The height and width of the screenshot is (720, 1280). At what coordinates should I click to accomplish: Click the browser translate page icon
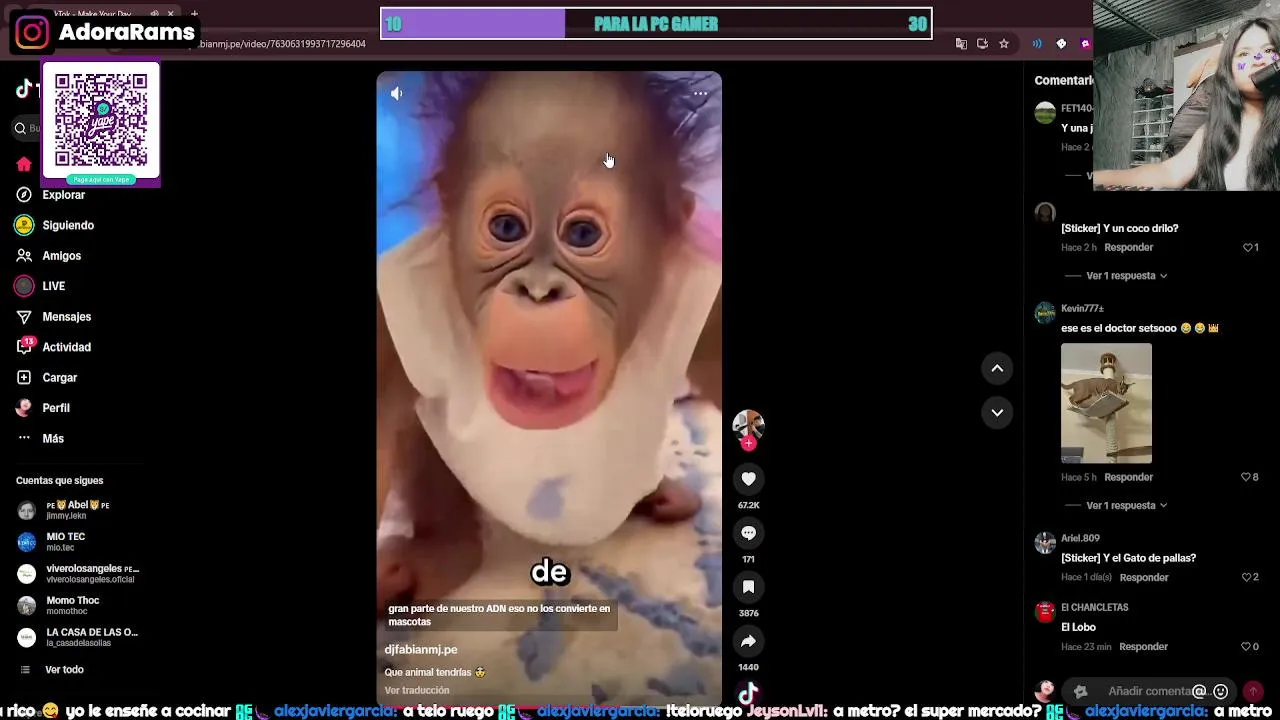pyautogui.click(x=961, y=44)
